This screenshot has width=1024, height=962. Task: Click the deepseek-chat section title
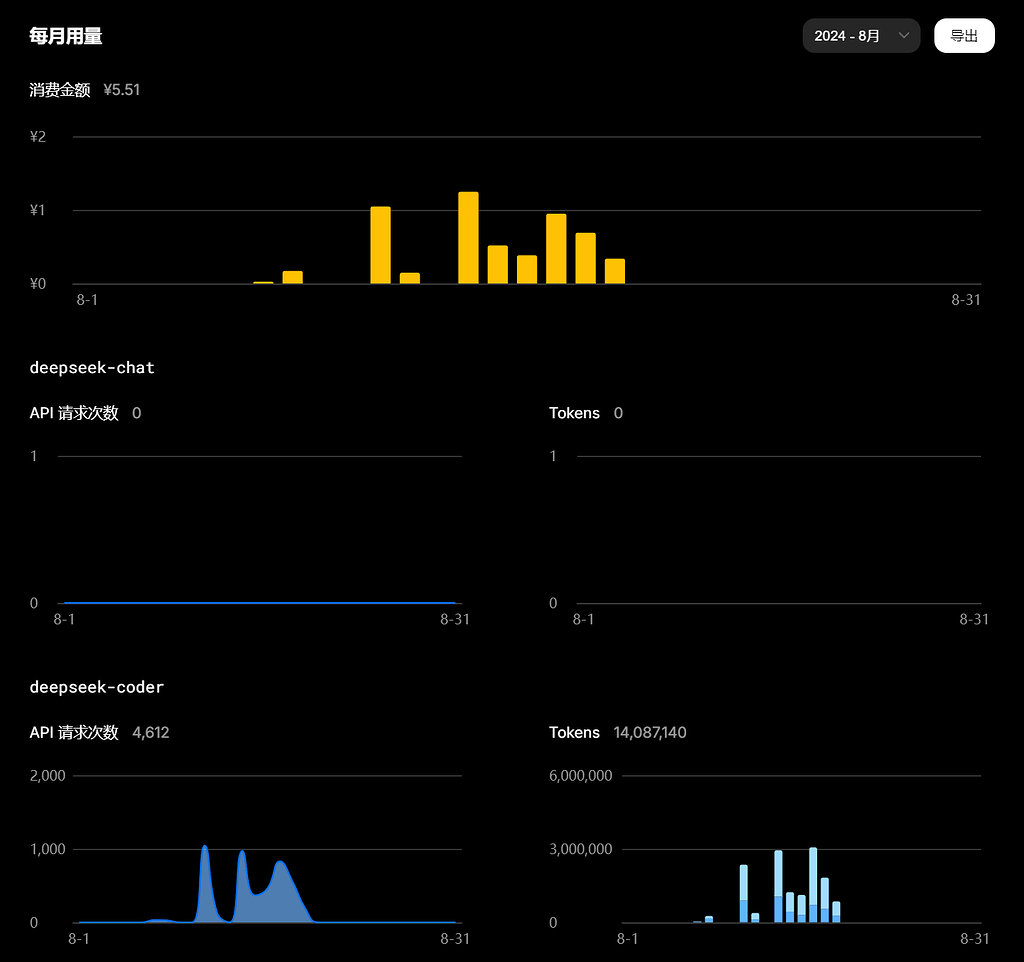[x=92, y=368]
